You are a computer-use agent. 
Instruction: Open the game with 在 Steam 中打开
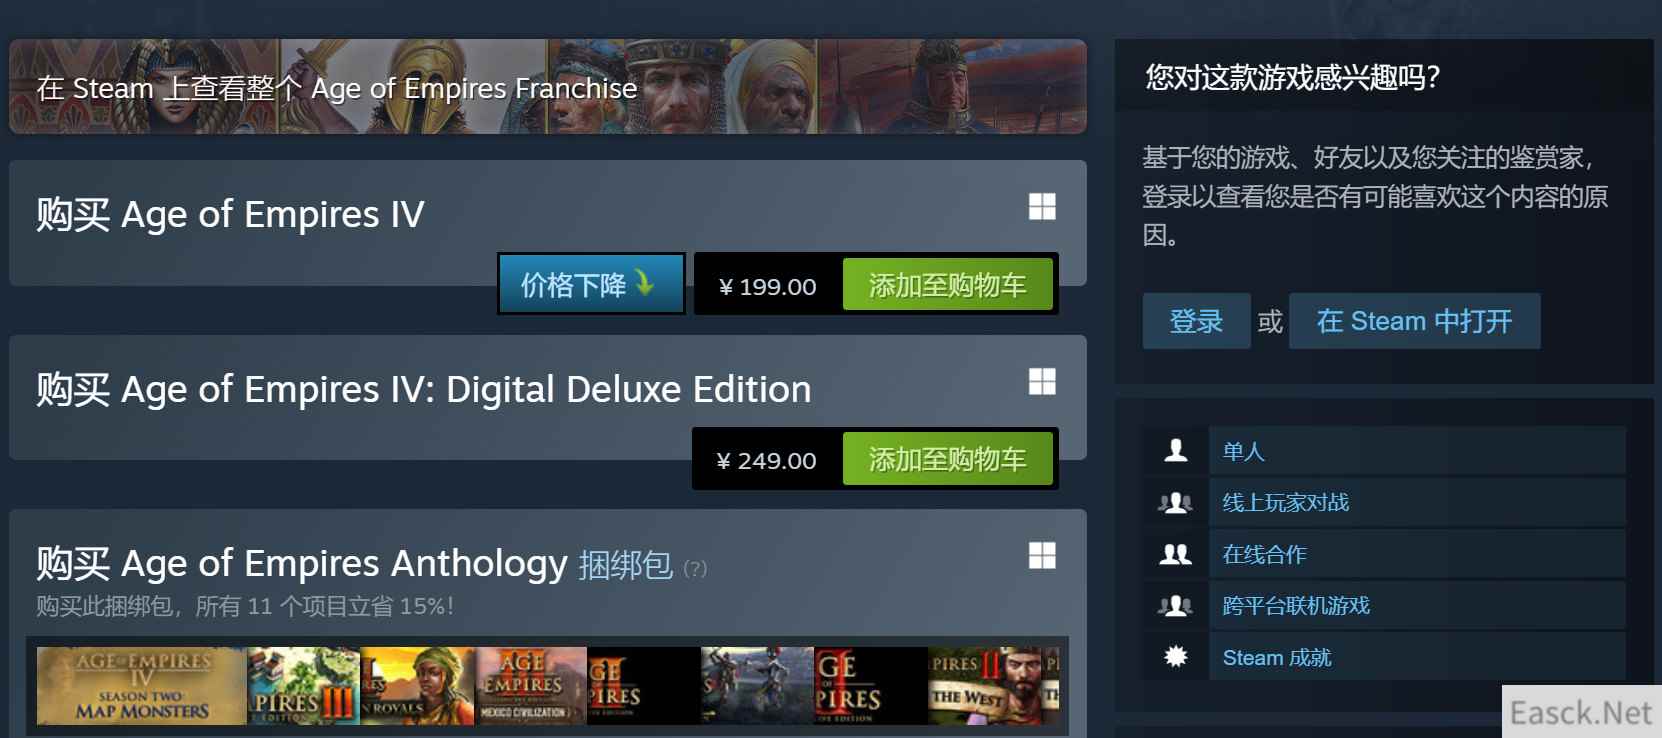click(1414, 321)
